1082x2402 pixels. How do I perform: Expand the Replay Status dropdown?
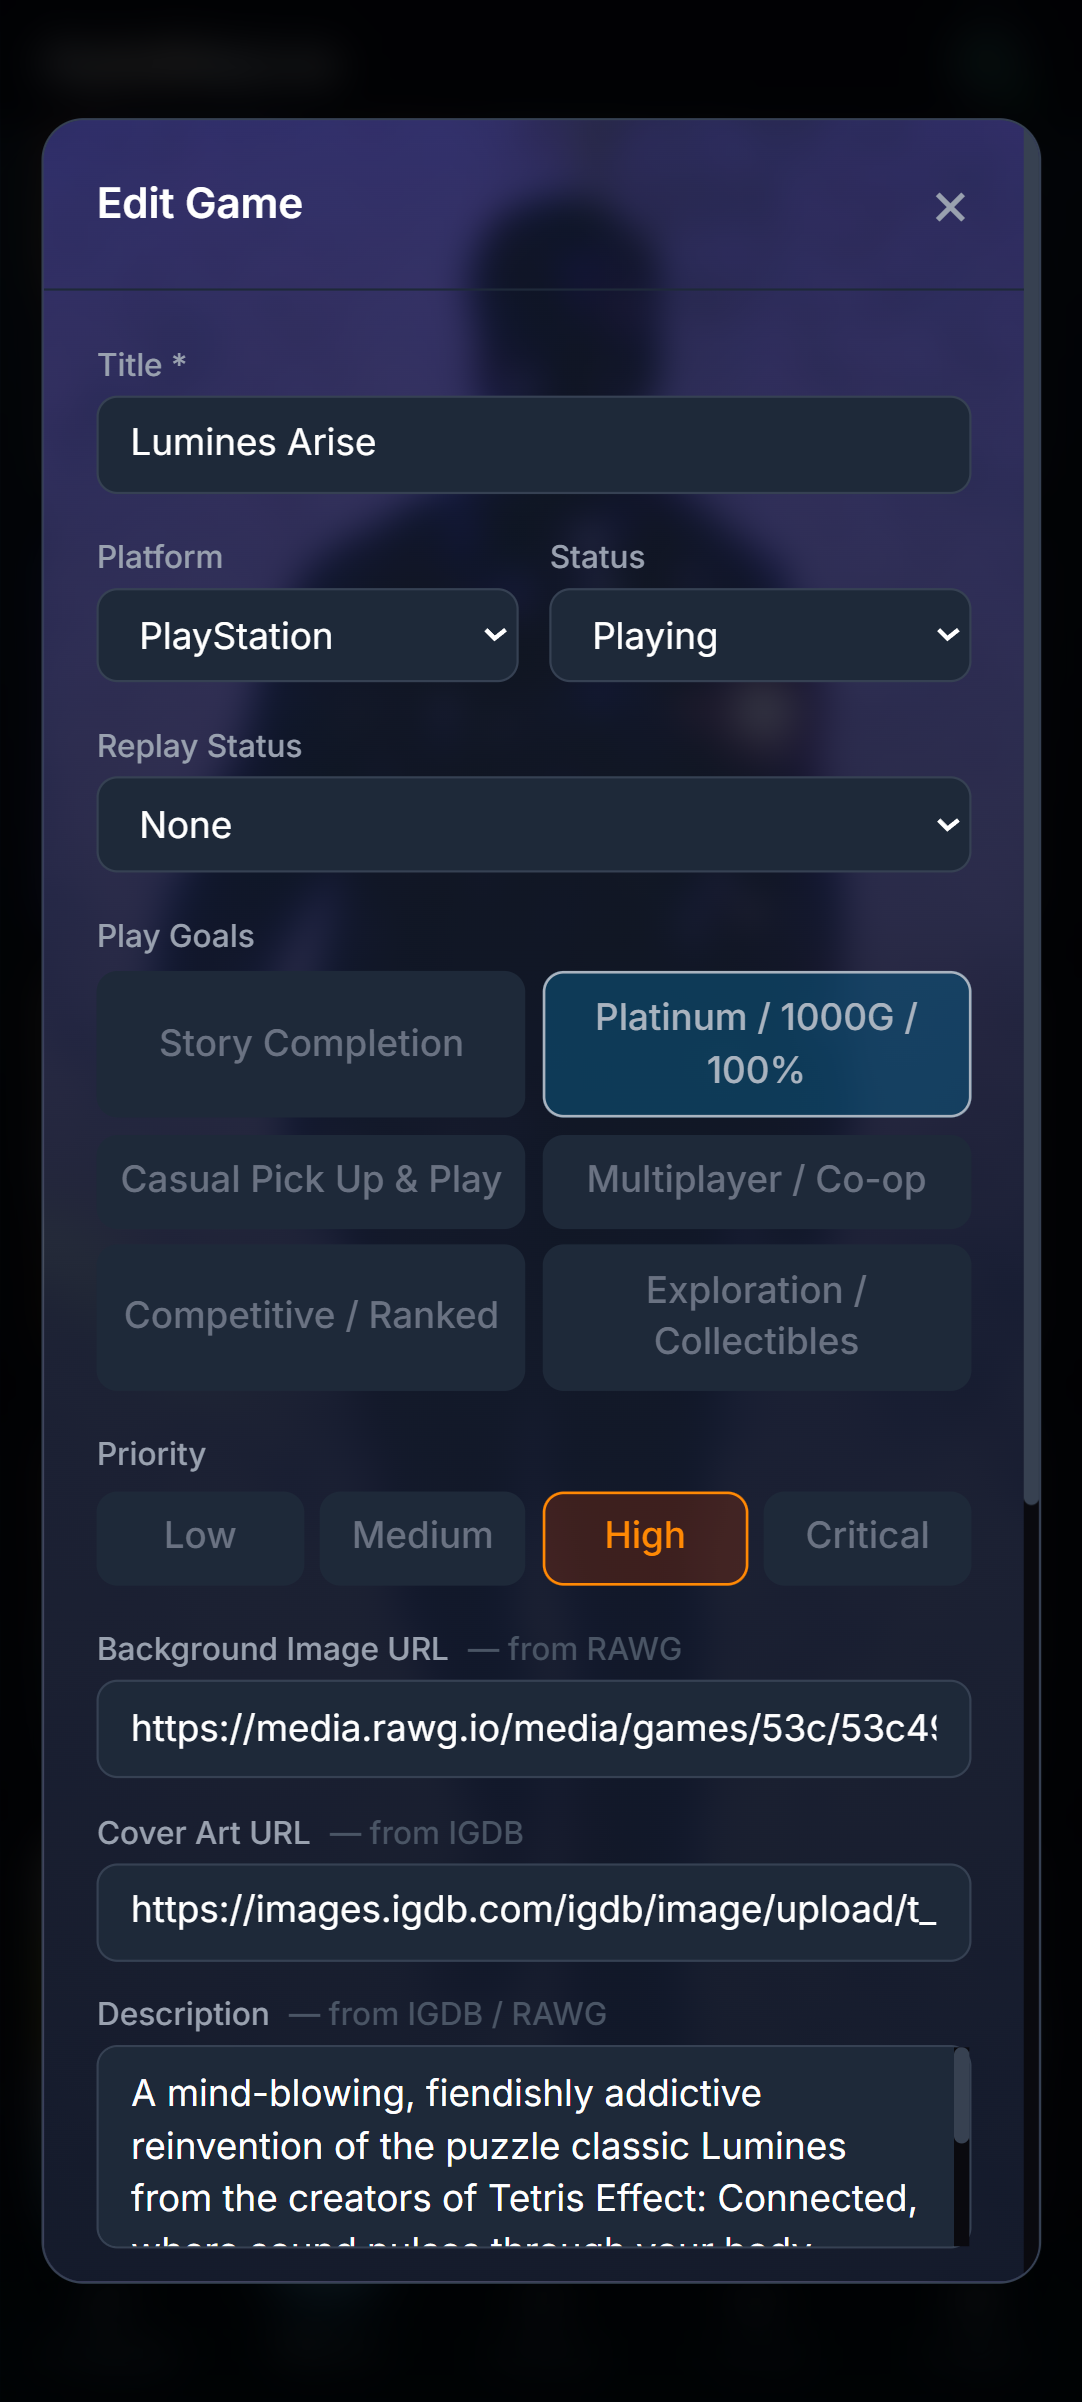(x=534, y=825)
